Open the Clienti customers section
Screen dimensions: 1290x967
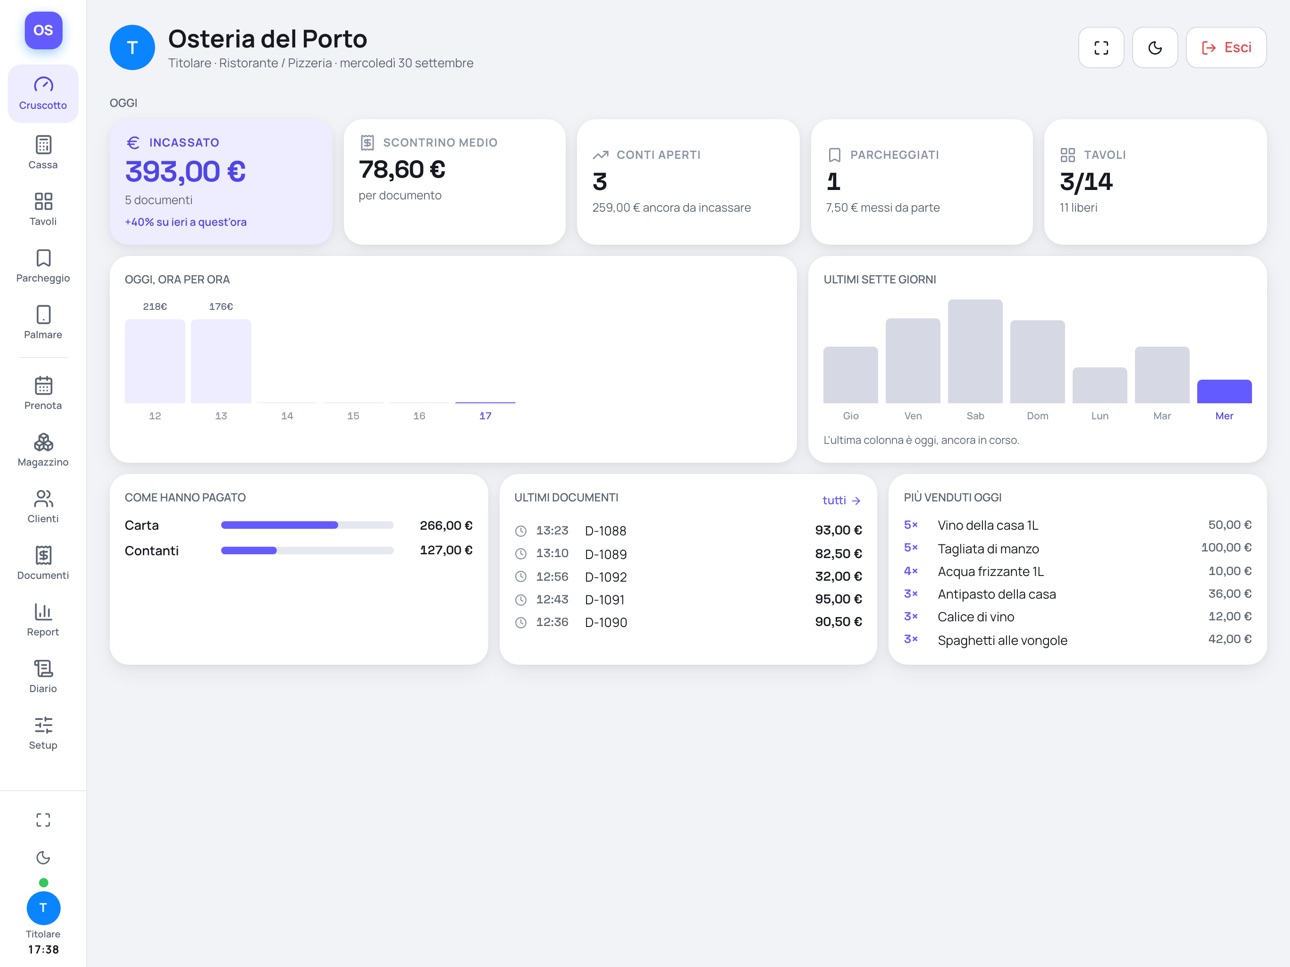(43, 506)
